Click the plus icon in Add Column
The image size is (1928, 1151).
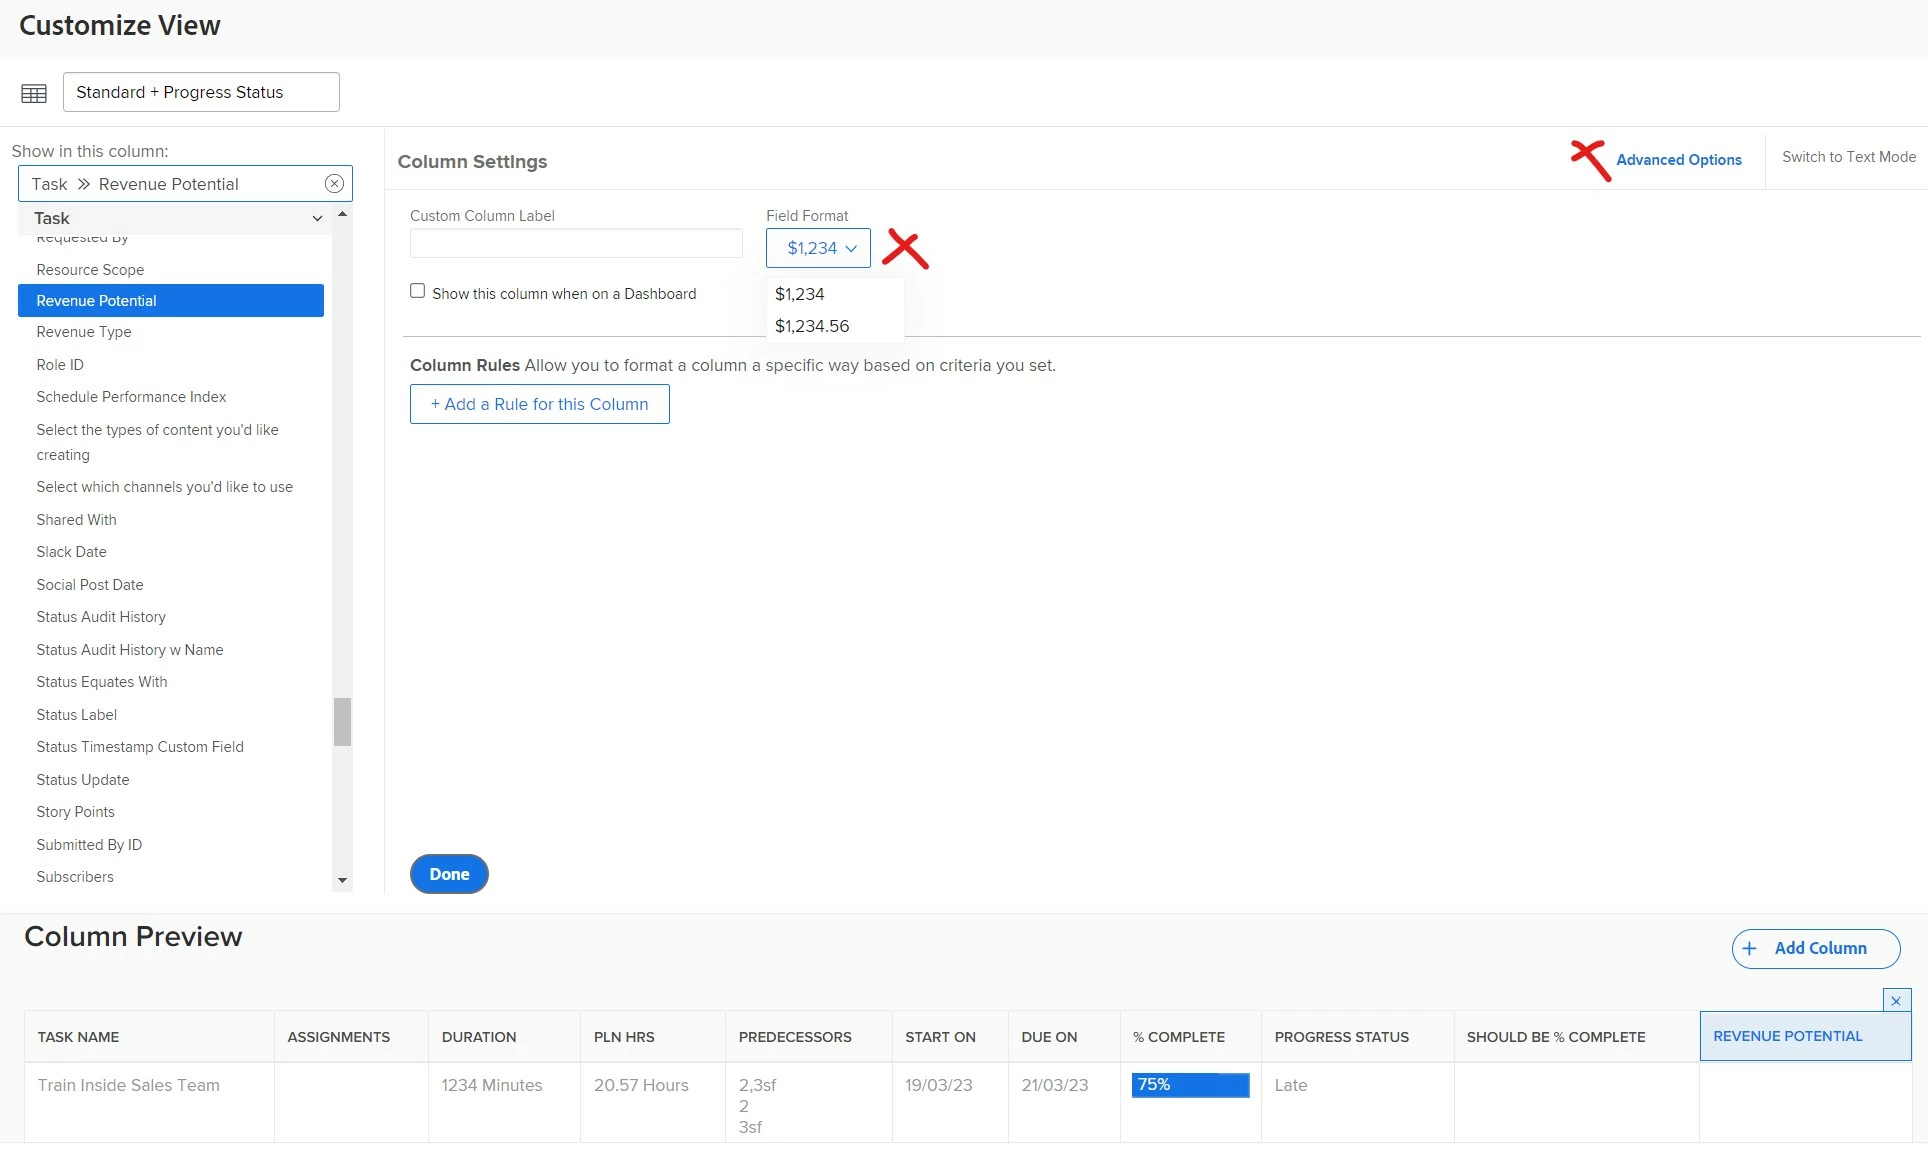click(x=1749, y=949)
